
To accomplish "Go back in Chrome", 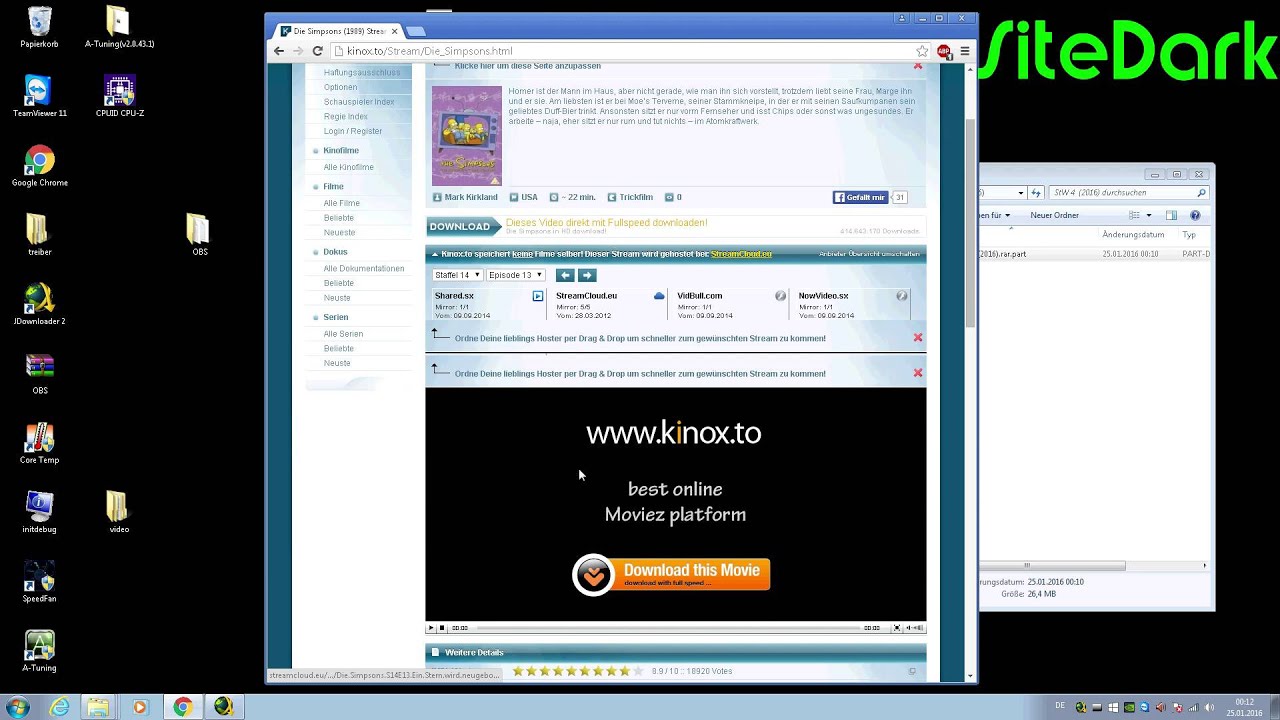I will point(279,51).
